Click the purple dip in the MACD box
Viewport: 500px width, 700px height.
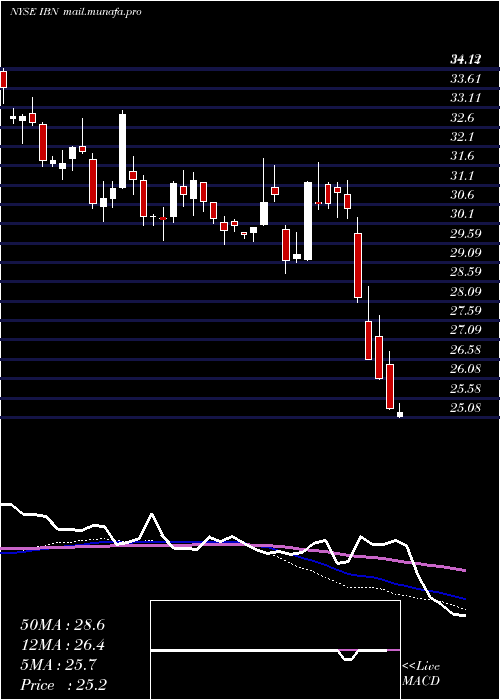click(x=350, y=655)
